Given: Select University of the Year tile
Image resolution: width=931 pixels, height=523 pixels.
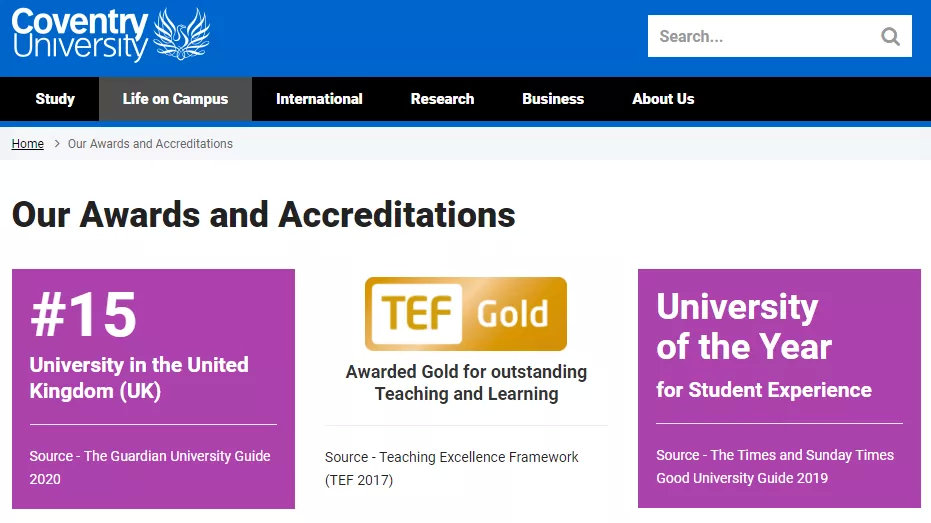Looking at the screenshot, I should [x=779, y=388].
